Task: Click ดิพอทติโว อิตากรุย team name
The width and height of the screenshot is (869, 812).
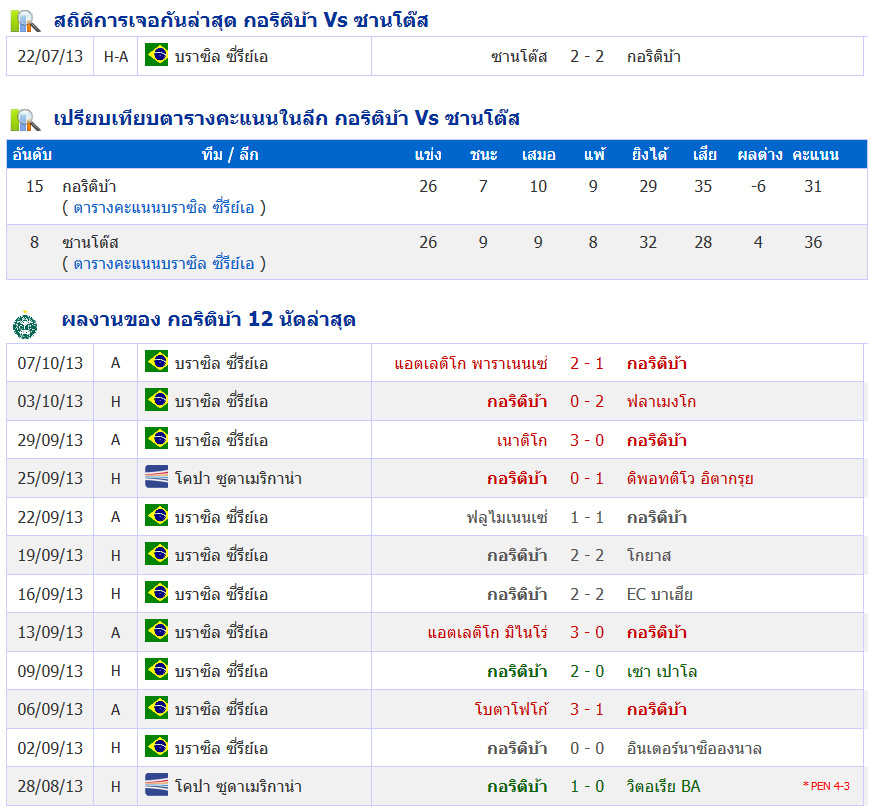Action: point(690,479)
